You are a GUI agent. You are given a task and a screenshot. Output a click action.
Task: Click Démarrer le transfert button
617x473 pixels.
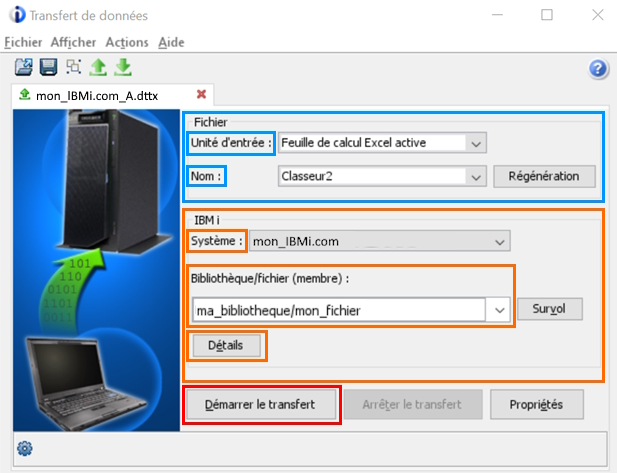pos(260,405)
